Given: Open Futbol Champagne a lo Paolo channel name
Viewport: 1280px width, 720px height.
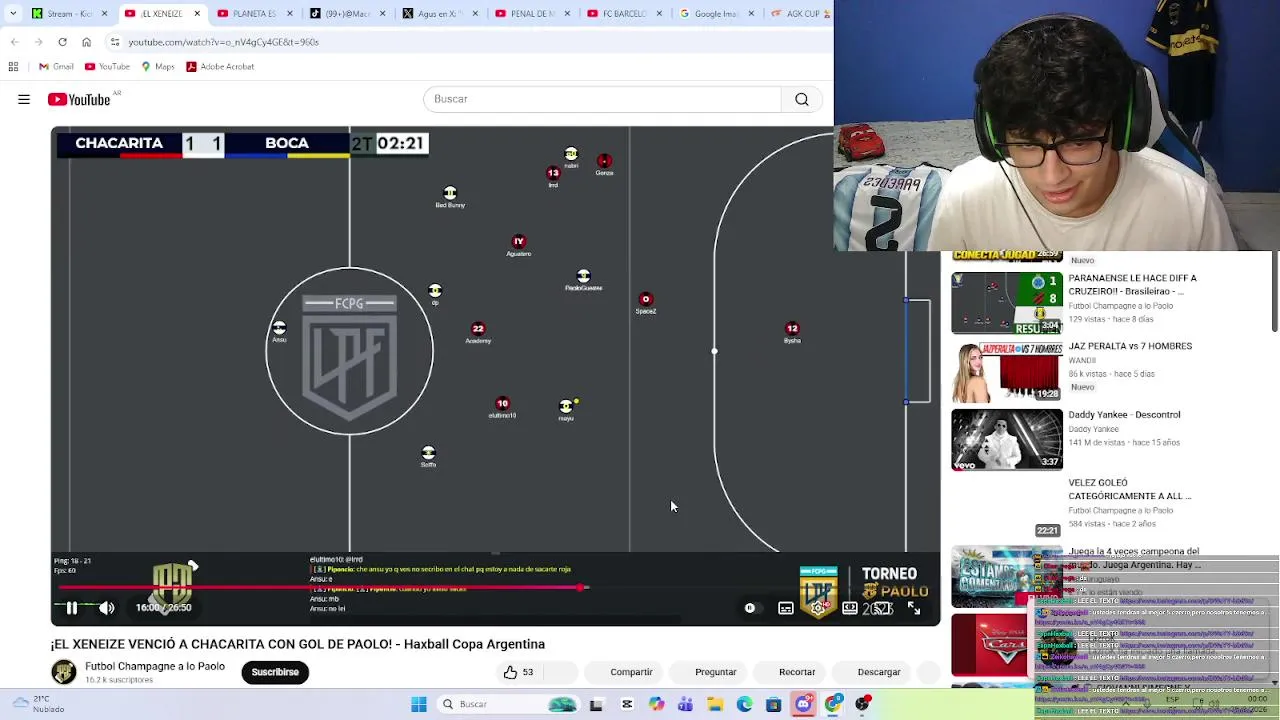Looking at the screenshot, I should [155, 666].
